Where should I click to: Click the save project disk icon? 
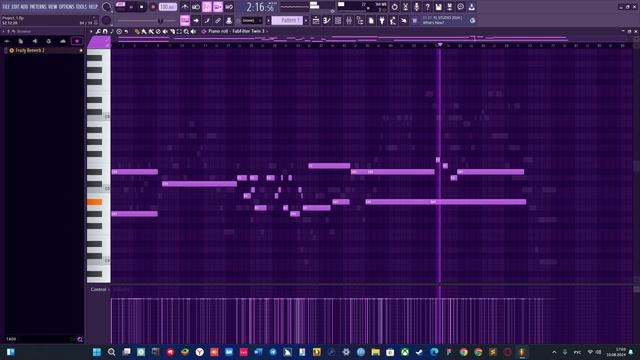438,7
